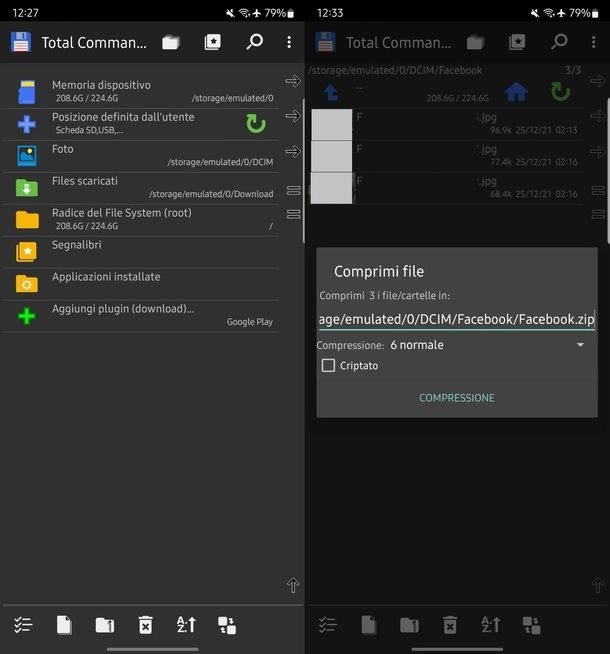Open Radice del File System (root)
This screenshot has width=610, height=654.
point(141,219)
